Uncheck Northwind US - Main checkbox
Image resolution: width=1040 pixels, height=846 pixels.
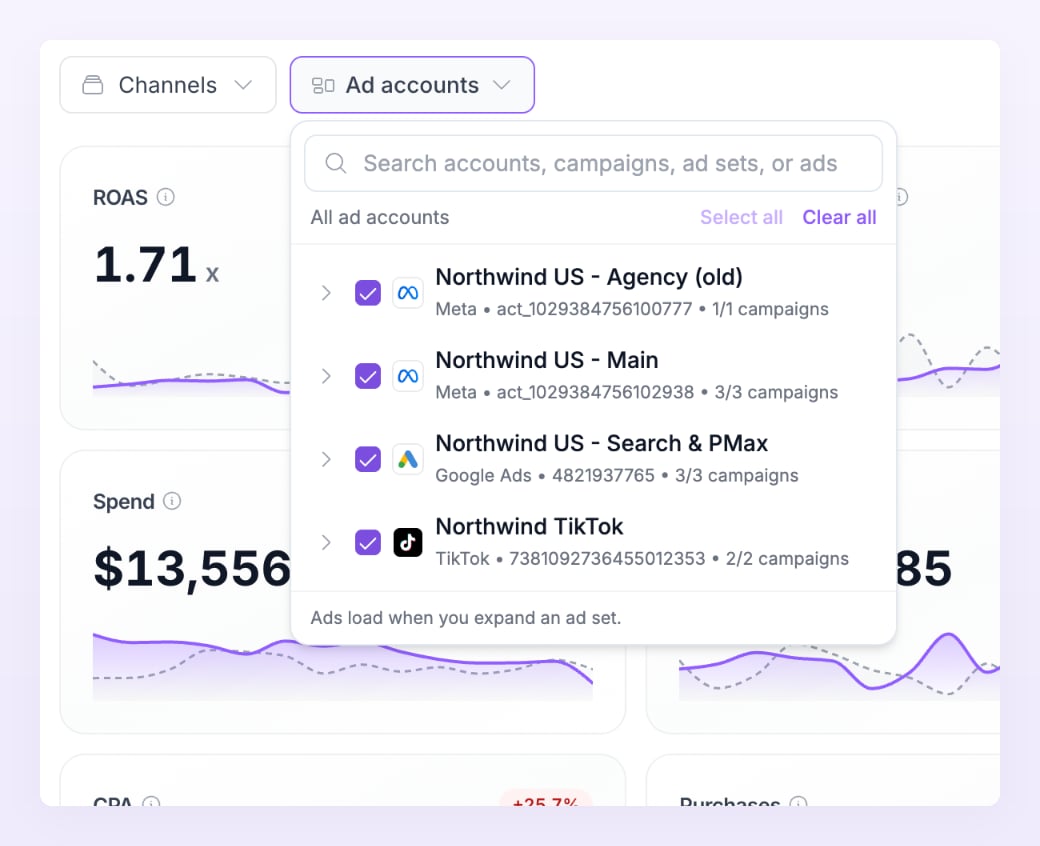tap(368, 376)
